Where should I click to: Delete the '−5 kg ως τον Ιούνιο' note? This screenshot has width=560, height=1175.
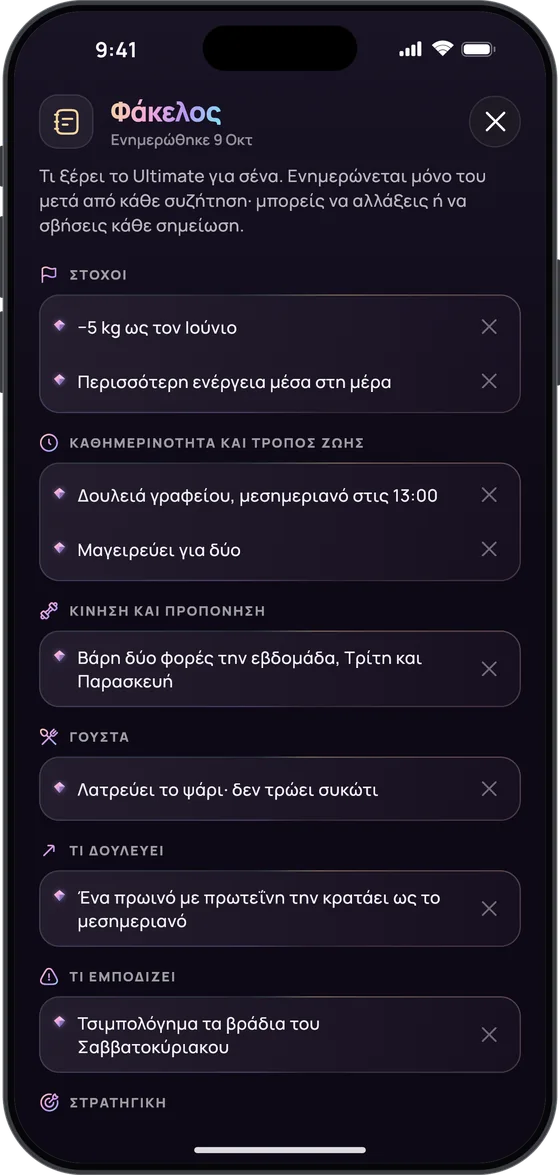click(489, 327)
